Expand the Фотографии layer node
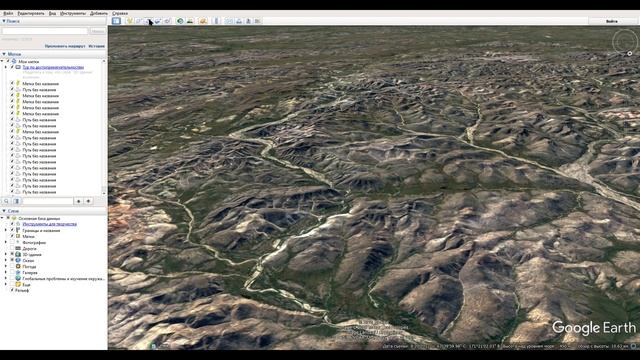 6,242
